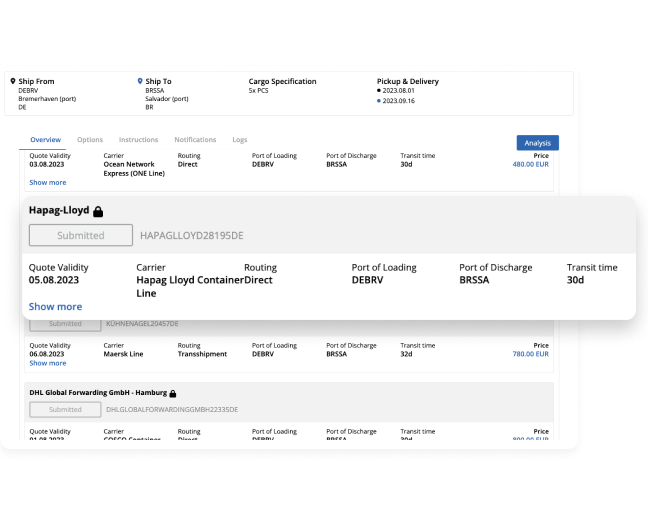Switch to the Overview tab
This screenshot has width=648, height=516.
[x=45, y=140]
